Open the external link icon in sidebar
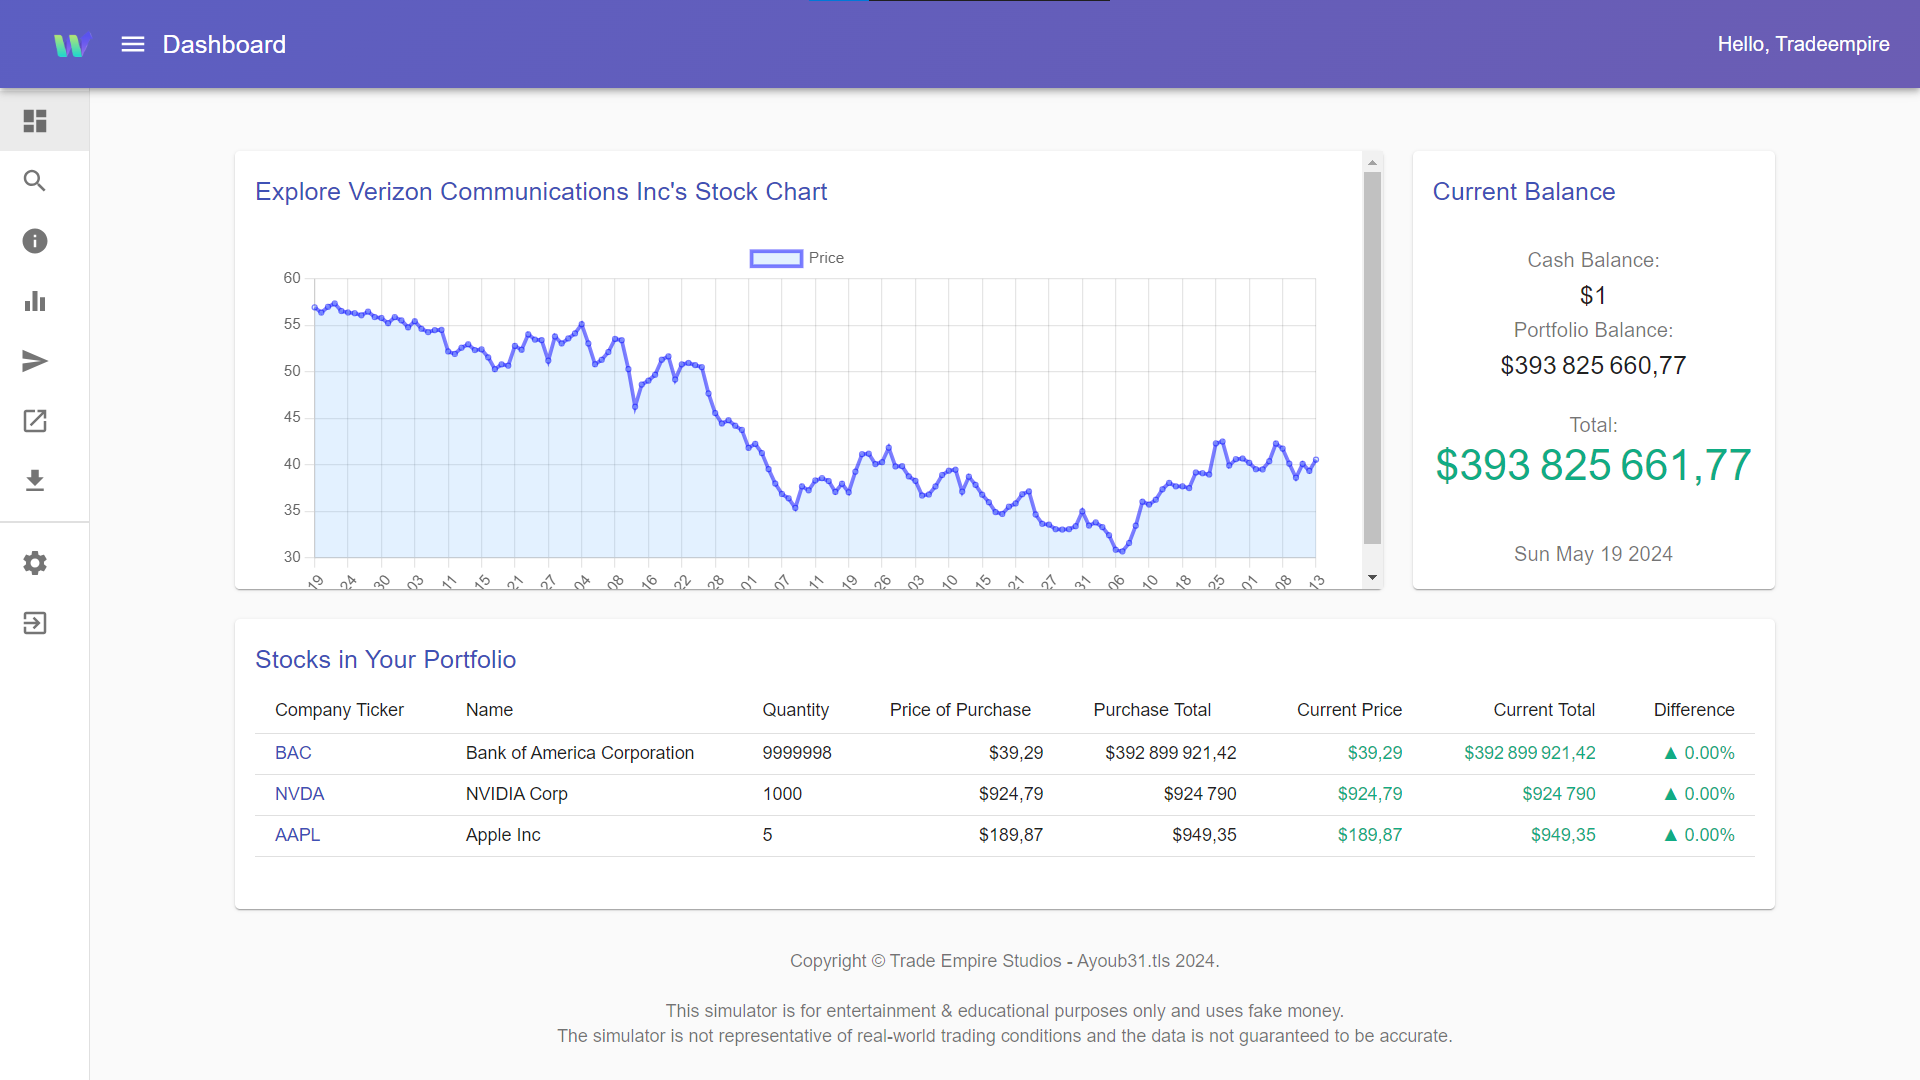1920x1080 pixels. coord(35,421)
